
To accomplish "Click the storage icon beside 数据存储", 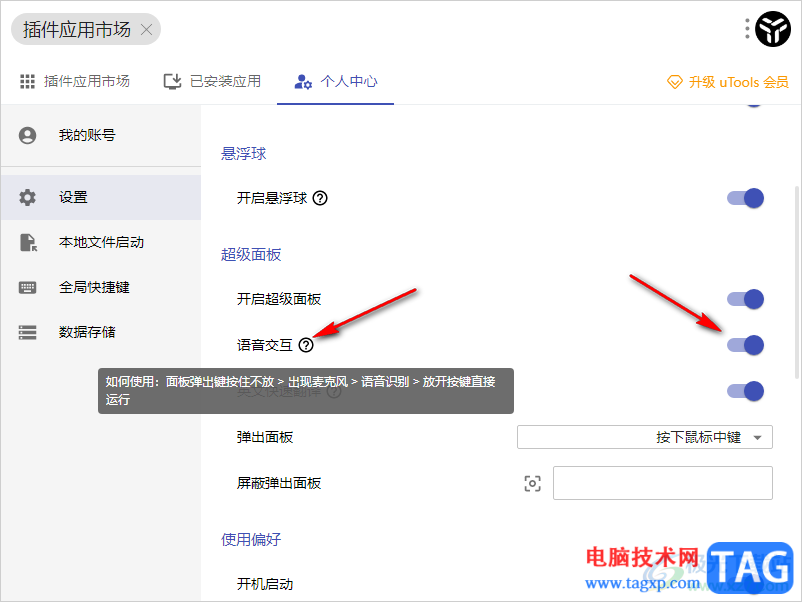I will (x=28, y=332).
